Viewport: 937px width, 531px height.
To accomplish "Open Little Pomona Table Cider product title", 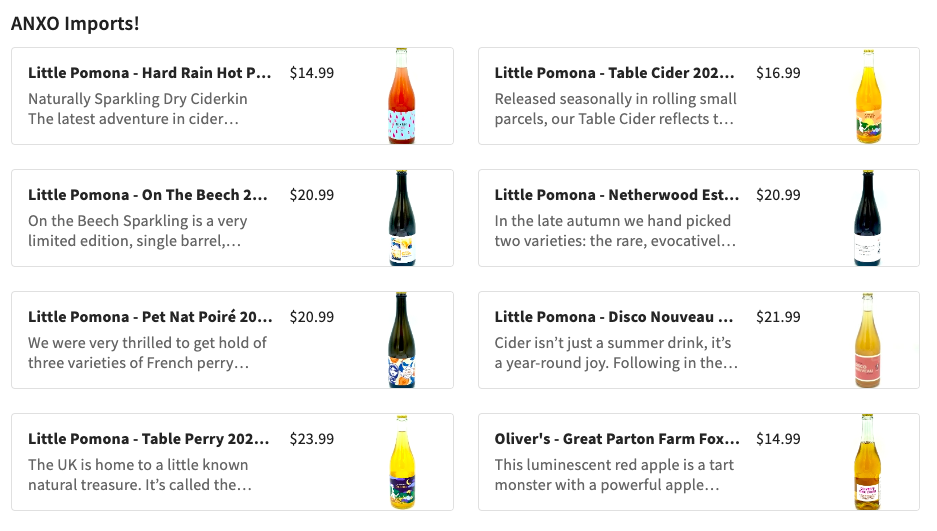I will click(x=615, y=73).
